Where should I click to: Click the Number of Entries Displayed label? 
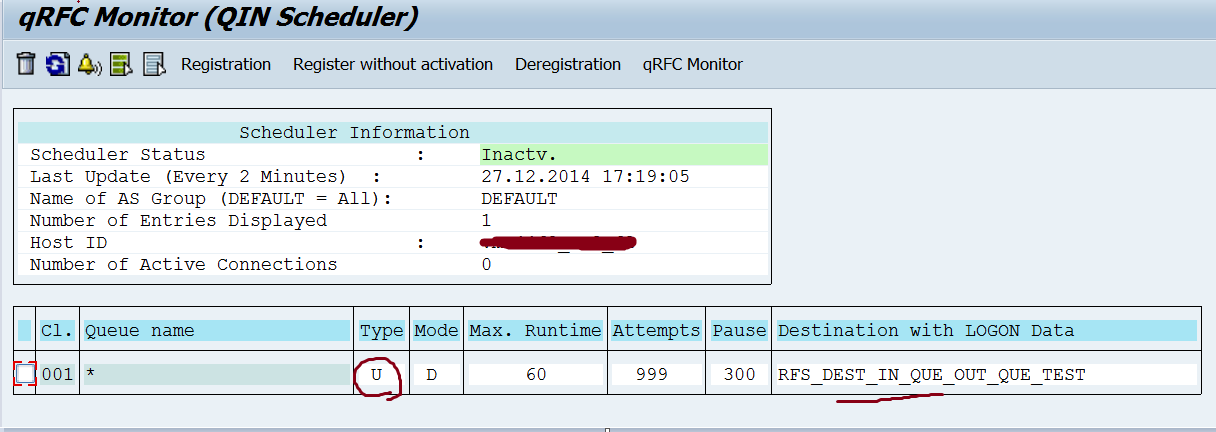(x=178, y=220)
